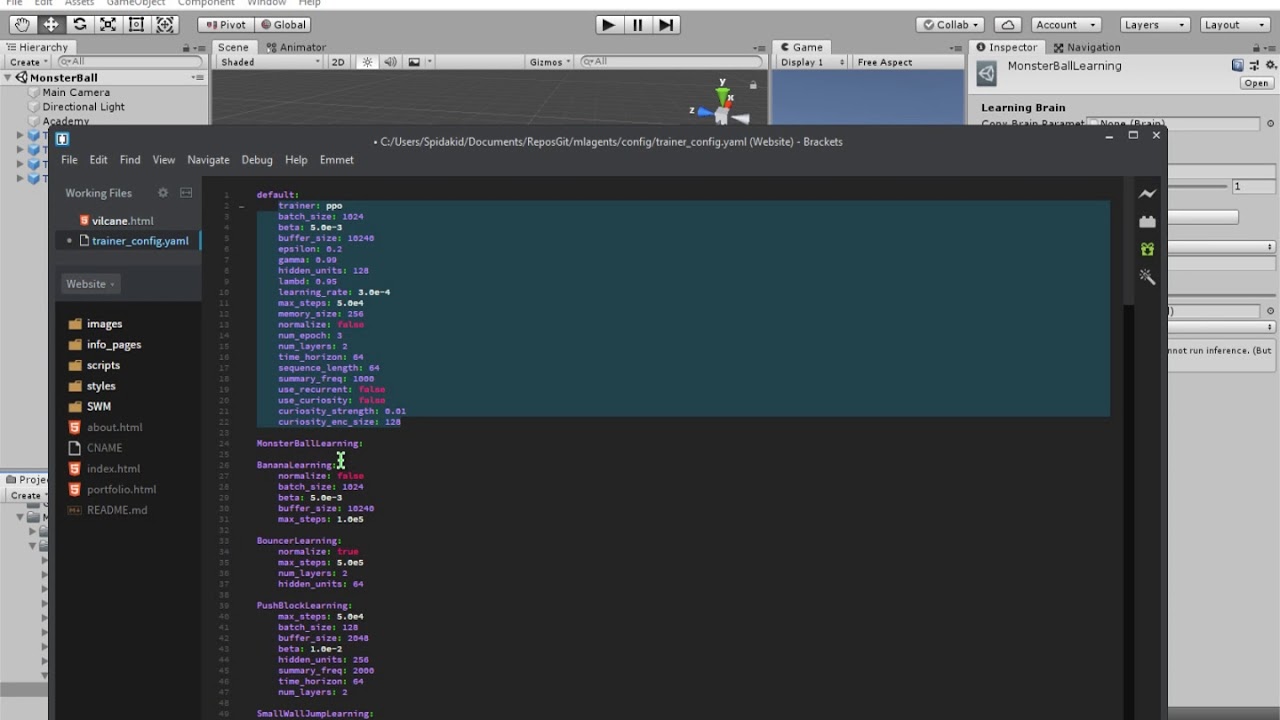The height and width of the screenshot is (720, 1280).
Task: Open the Brackets File menu
Action: pos(69,160)
